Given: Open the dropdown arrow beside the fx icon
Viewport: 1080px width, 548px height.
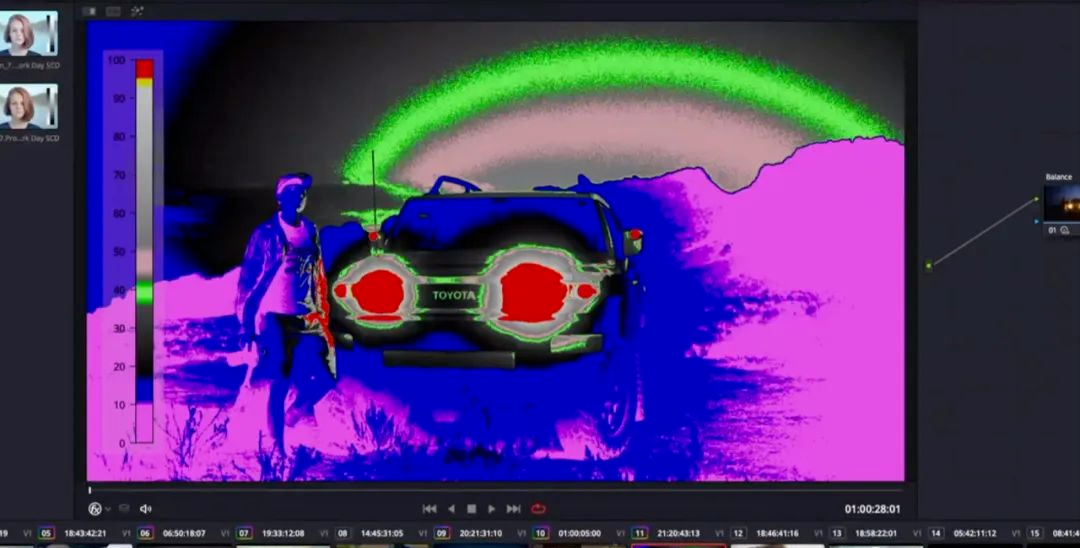Looking at the screenshot, I should click(108, 509).
